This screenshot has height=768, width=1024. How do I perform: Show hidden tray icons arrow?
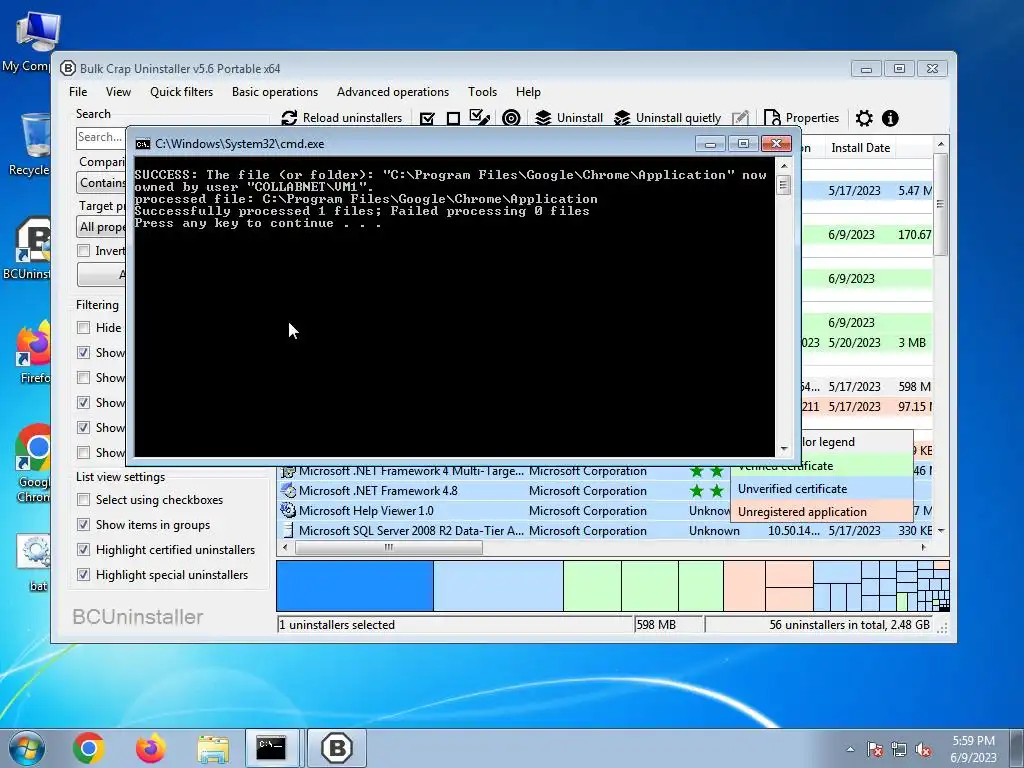[850, 749]
